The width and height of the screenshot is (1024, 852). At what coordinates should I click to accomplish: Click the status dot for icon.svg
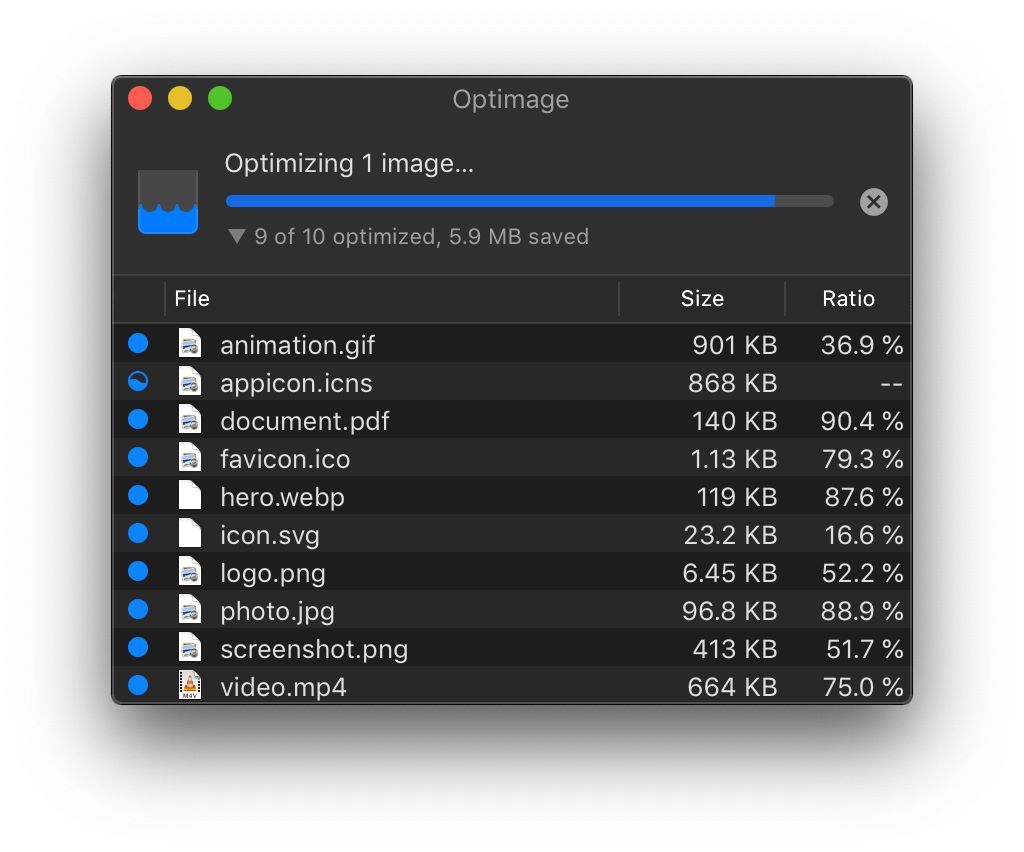click(138, 533)
